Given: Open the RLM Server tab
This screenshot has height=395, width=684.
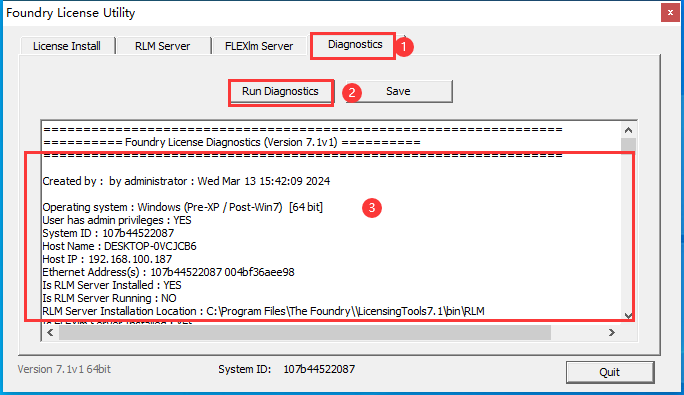Looking at the screenshot, I should pyautogui.click(x=162, y=46).
